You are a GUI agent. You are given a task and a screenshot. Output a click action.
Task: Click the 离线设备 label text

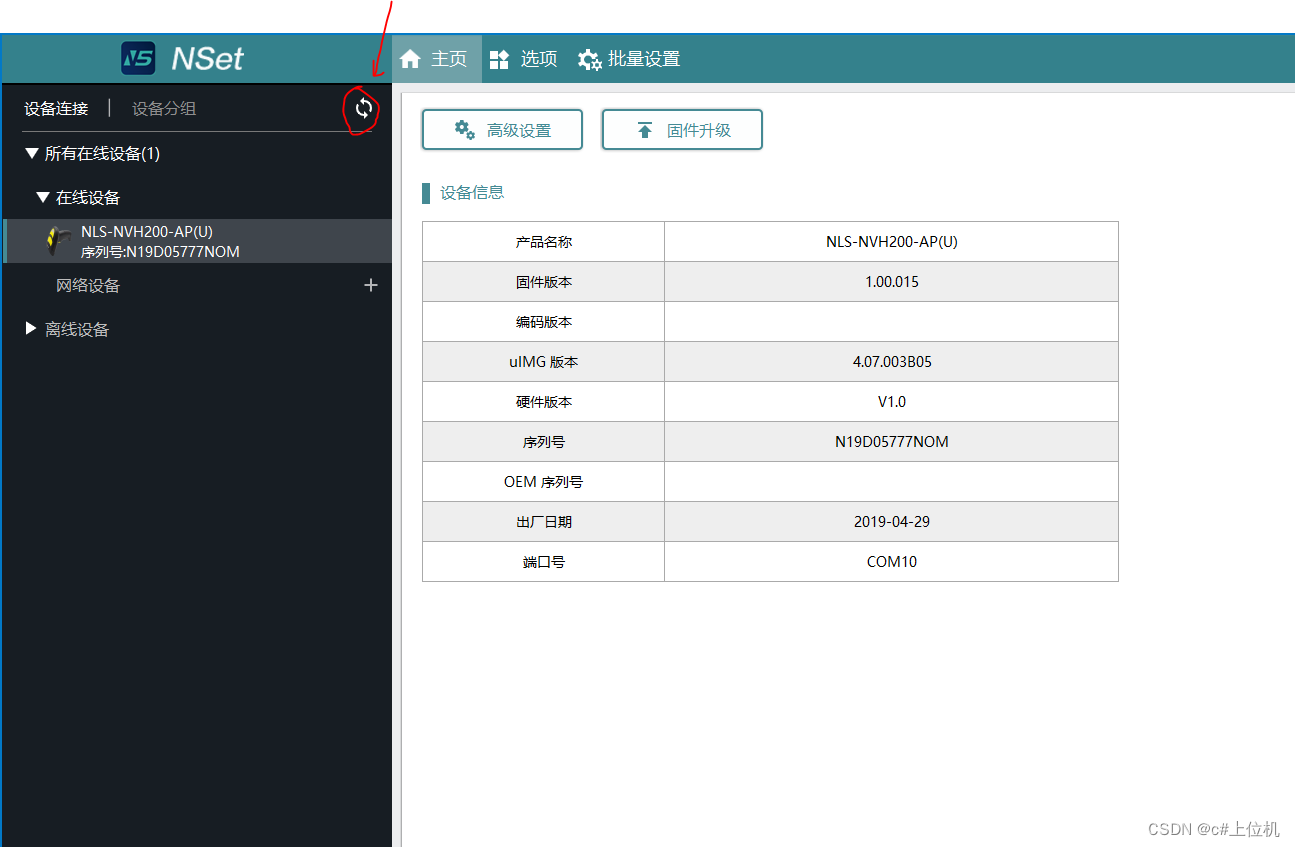pyautogui.click(x=77, y=329)
